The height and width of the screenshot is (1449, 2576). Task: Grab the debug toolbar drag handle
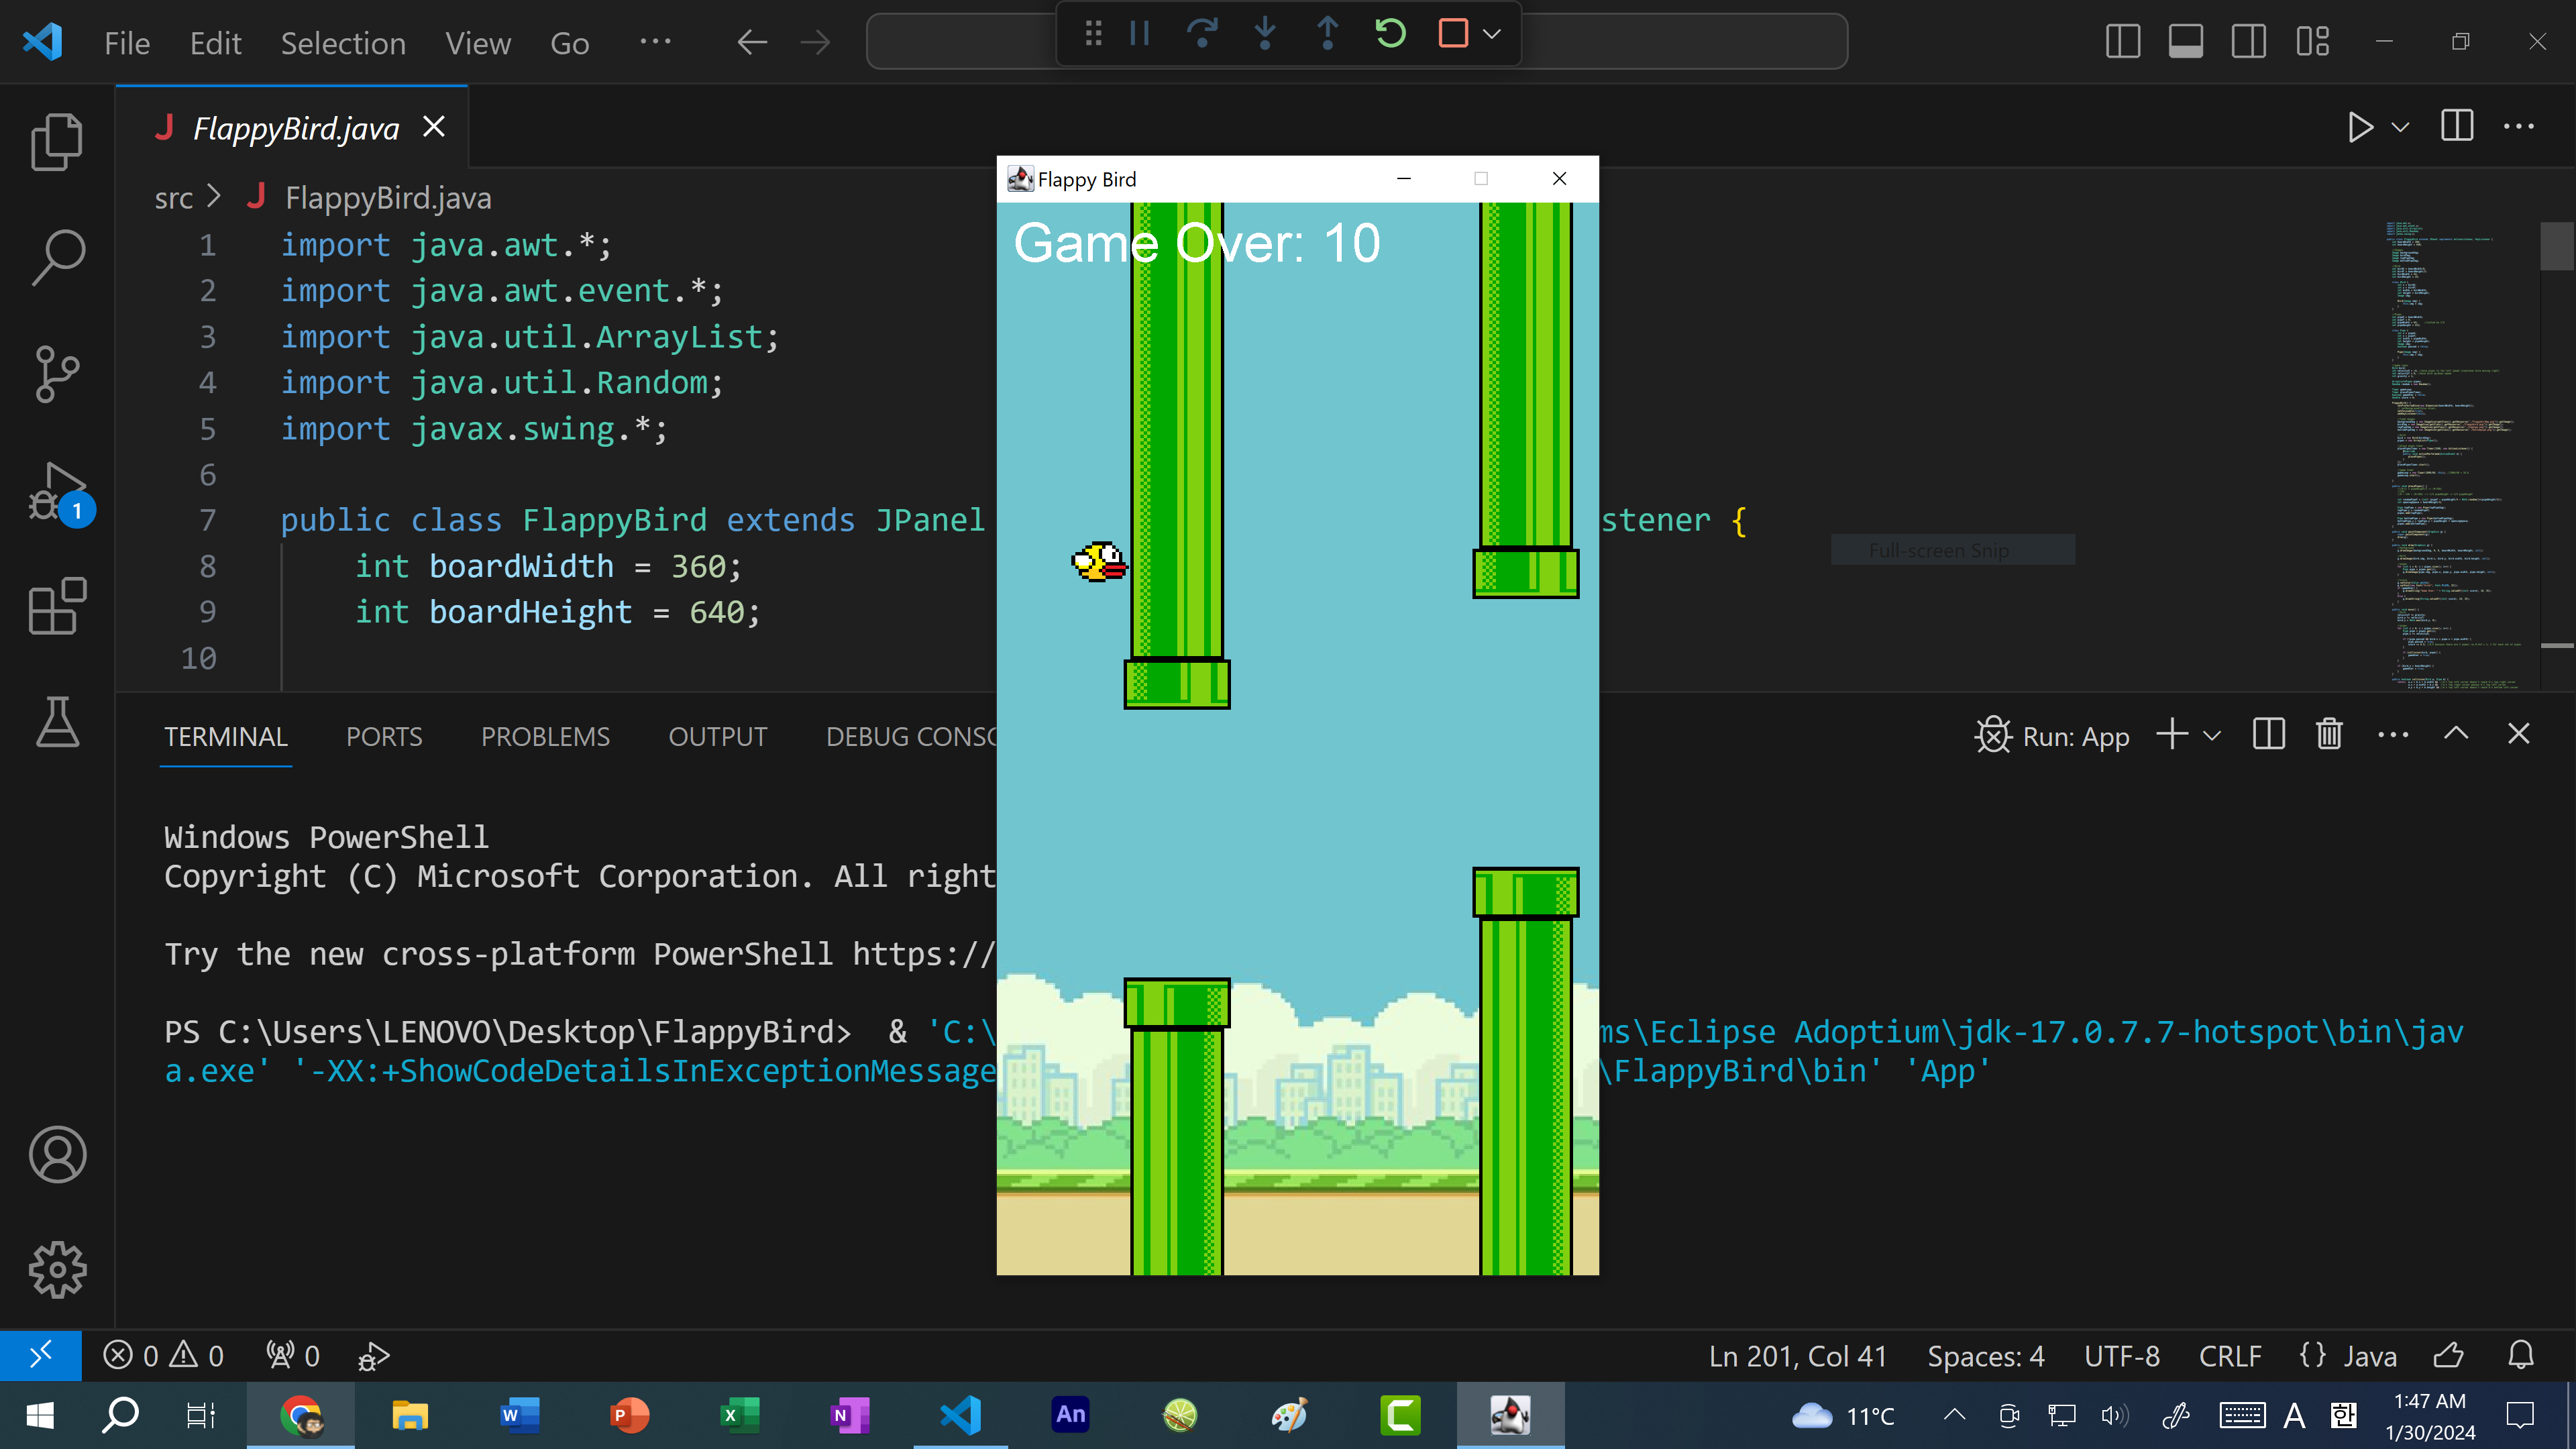tap(1093, 34)
